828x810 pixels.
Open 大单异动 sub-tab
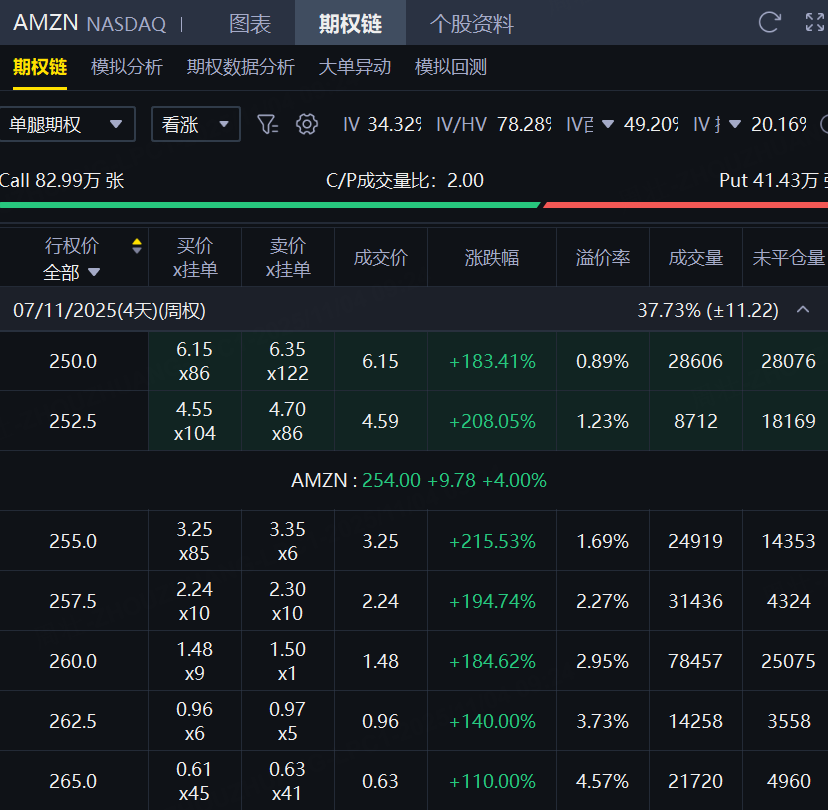[x=354, y=67]
